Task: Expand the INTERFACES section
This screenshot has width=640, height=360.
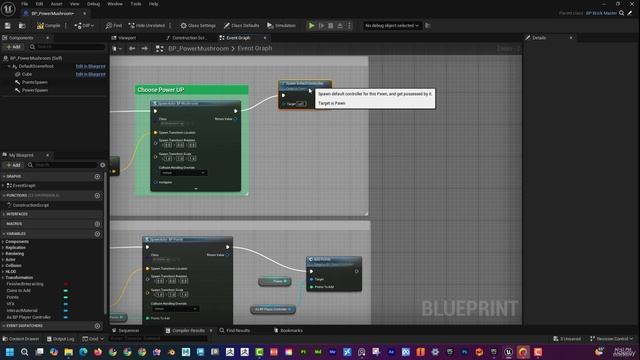Action: coord(4,214)
